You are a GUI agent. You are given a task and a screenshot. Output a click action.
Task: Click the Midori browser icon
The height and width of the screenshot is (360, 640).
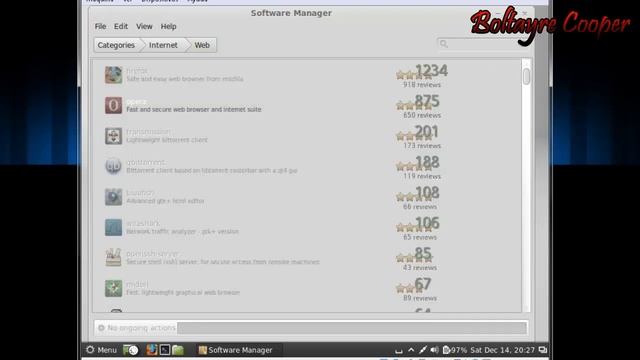coord(113,288)
